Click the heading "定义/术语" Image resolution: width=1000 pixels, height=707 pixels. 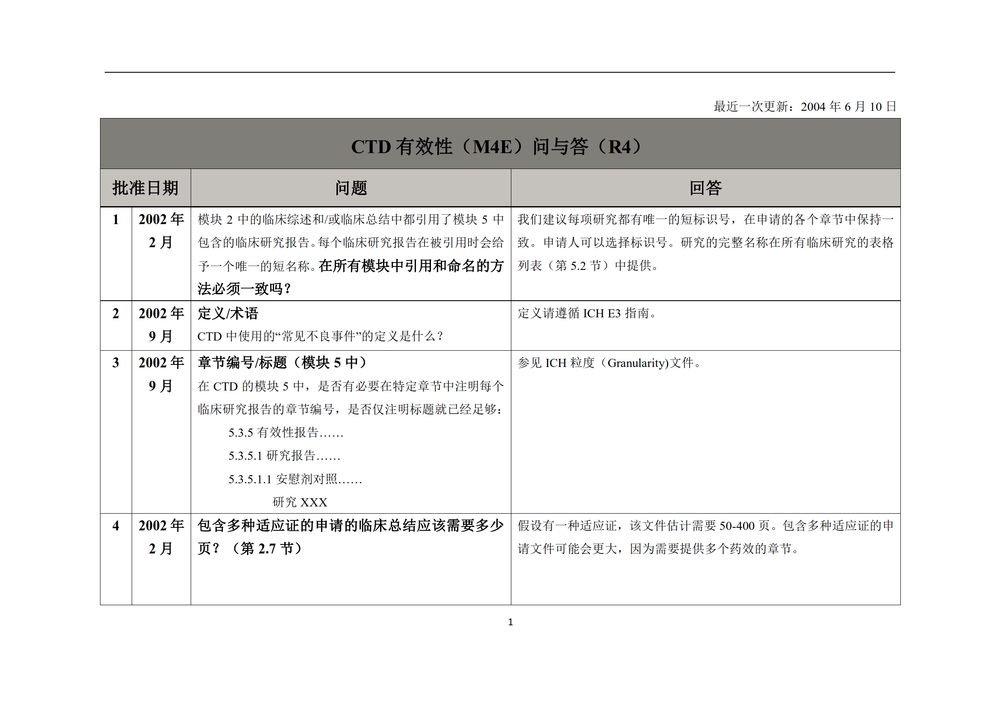(228, 313)
